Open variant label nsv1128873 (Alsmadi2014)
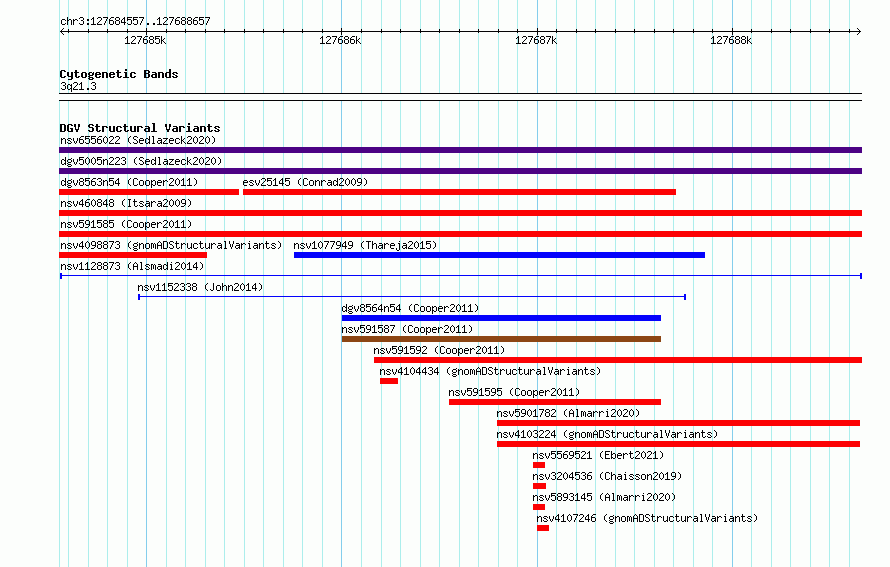 132,266
